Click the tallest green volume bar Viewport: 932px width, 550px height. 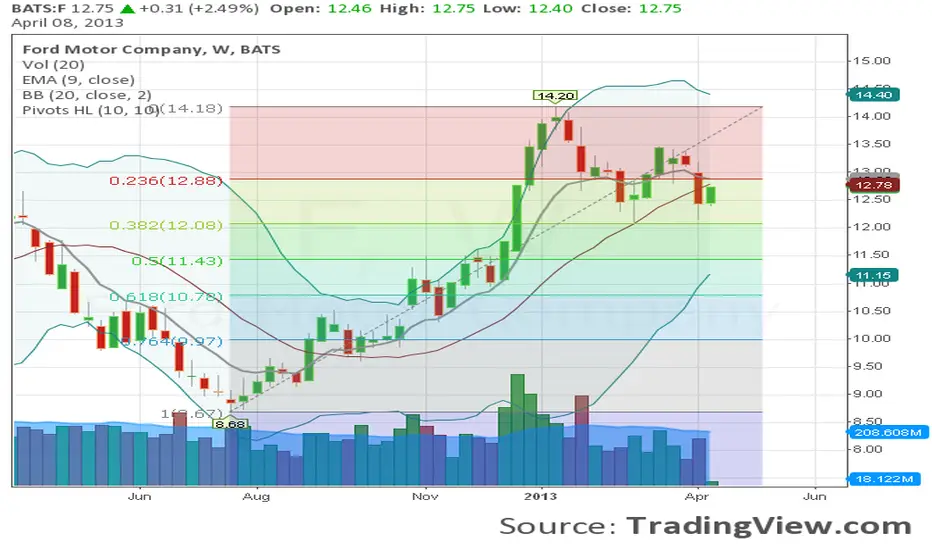tap(517, 429)
